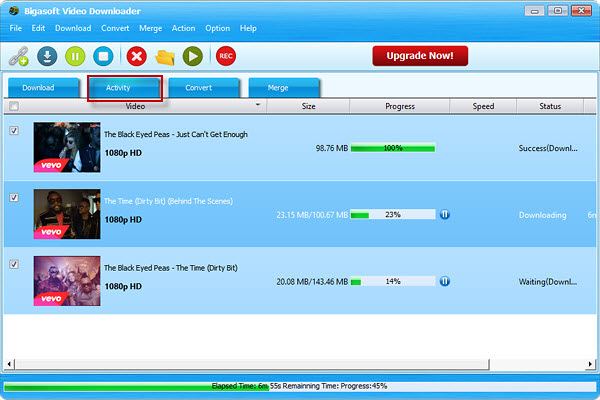Open the Help menu
The image size is (600, 400).
coord(248,28)
